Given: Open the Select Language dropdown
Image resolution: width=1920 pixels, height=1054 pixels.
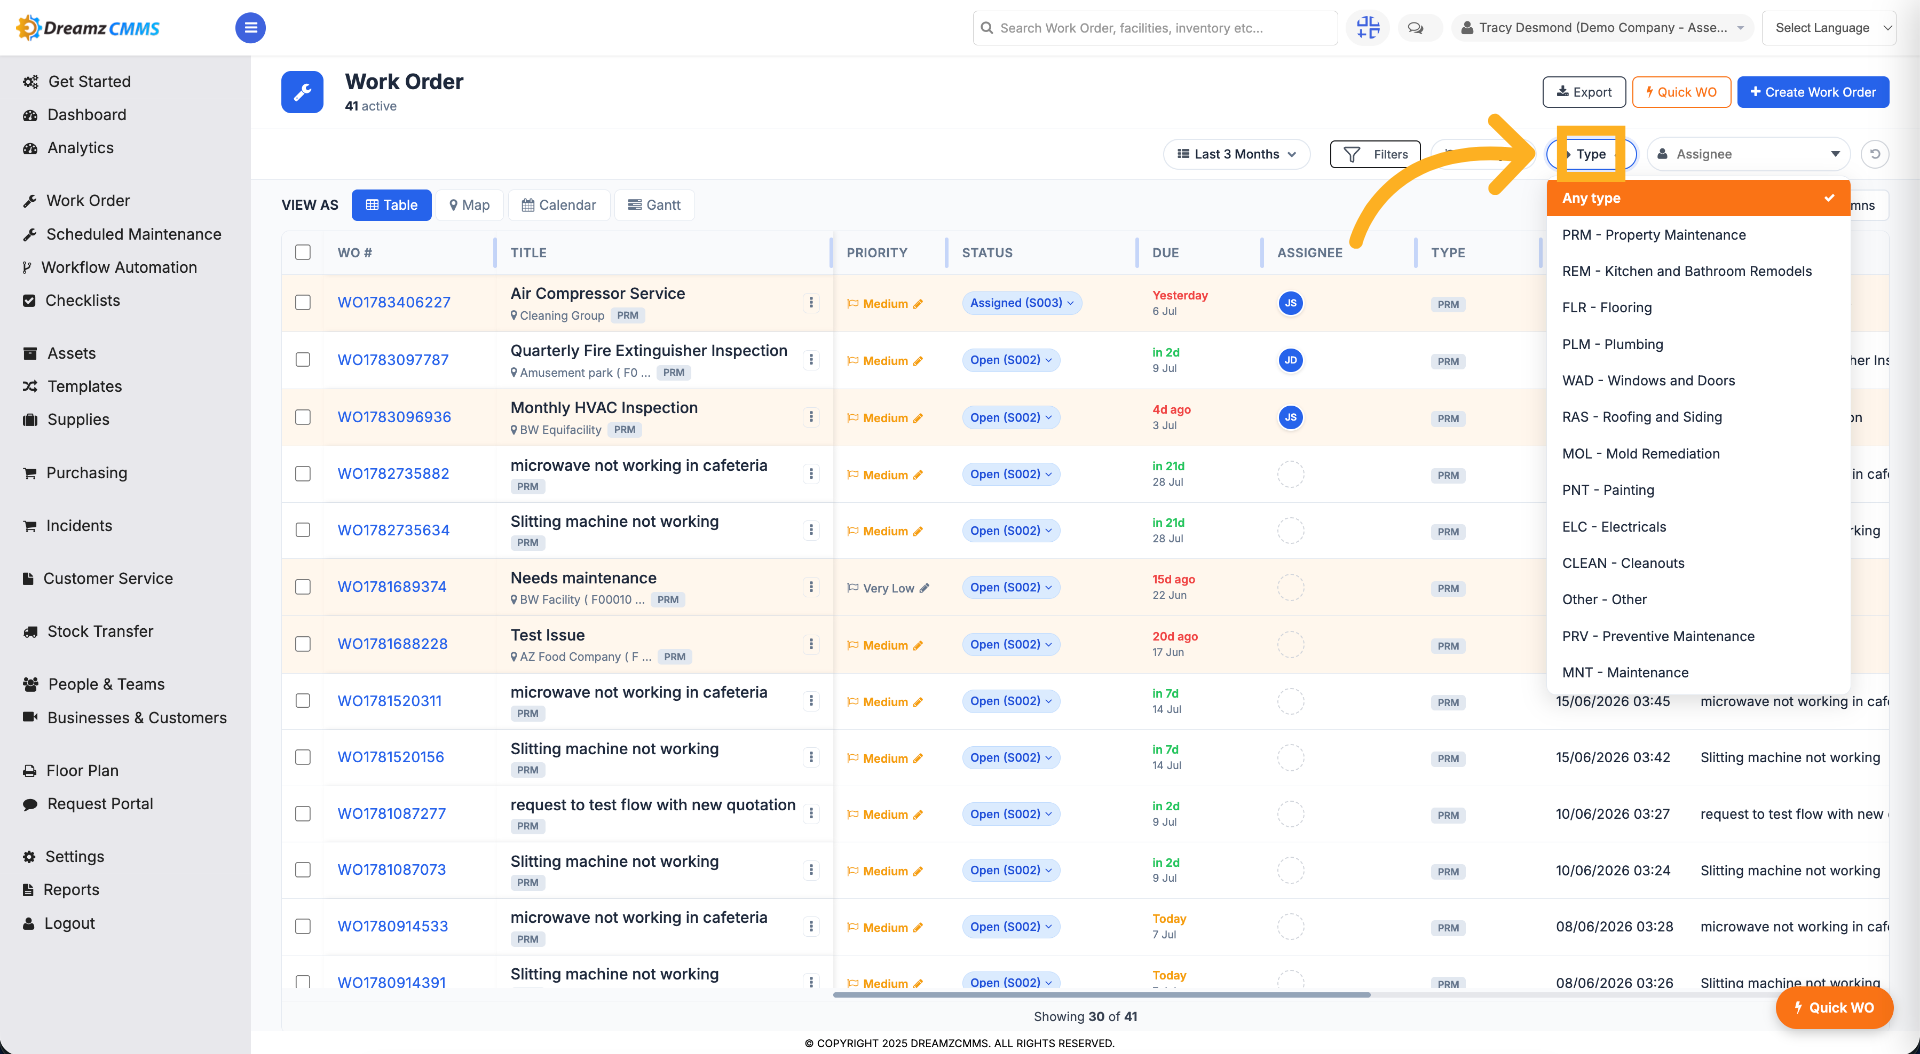Looking at the screenshot, I should pyautogui.click(x=1829, y=28).
